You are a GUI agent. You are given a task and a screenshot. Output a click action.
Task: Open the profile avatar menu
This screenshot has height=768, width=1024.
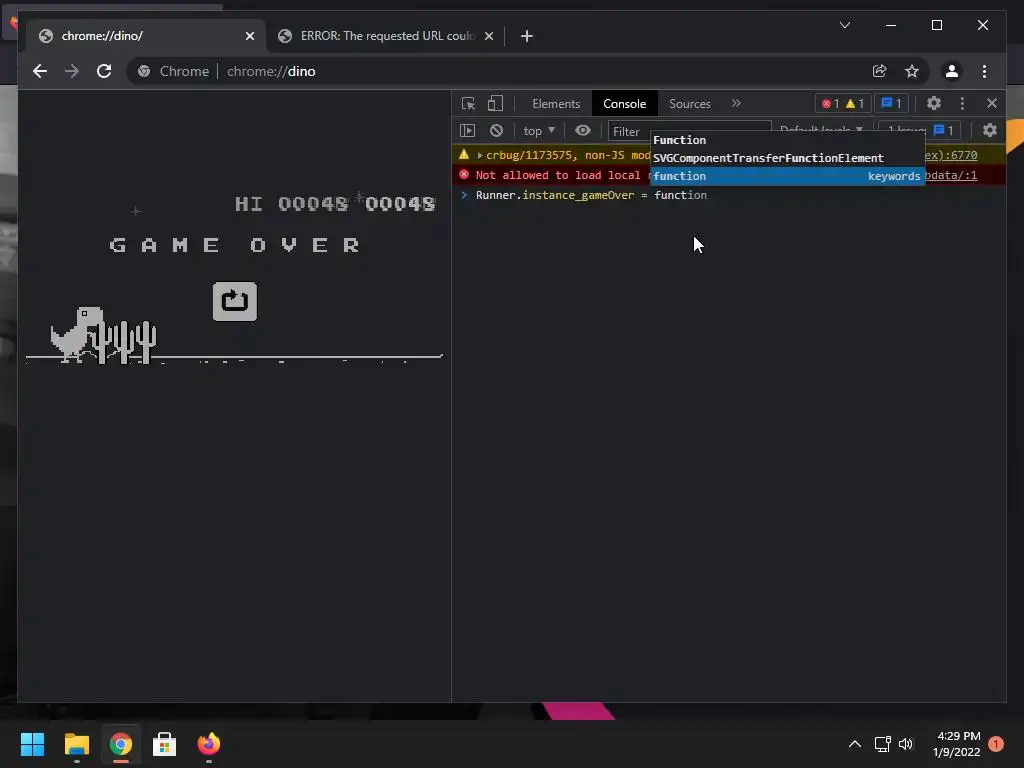[952, 71]
